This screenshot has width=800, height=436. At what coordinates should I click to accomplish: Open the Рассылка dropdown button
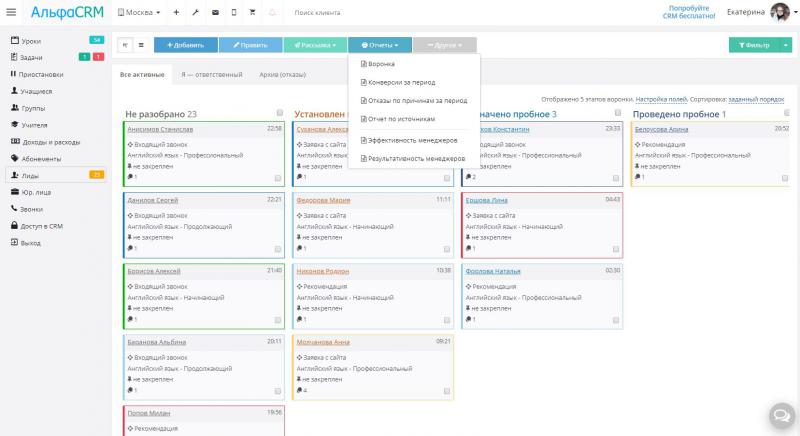pyautogui.click(x=313, y=45)
